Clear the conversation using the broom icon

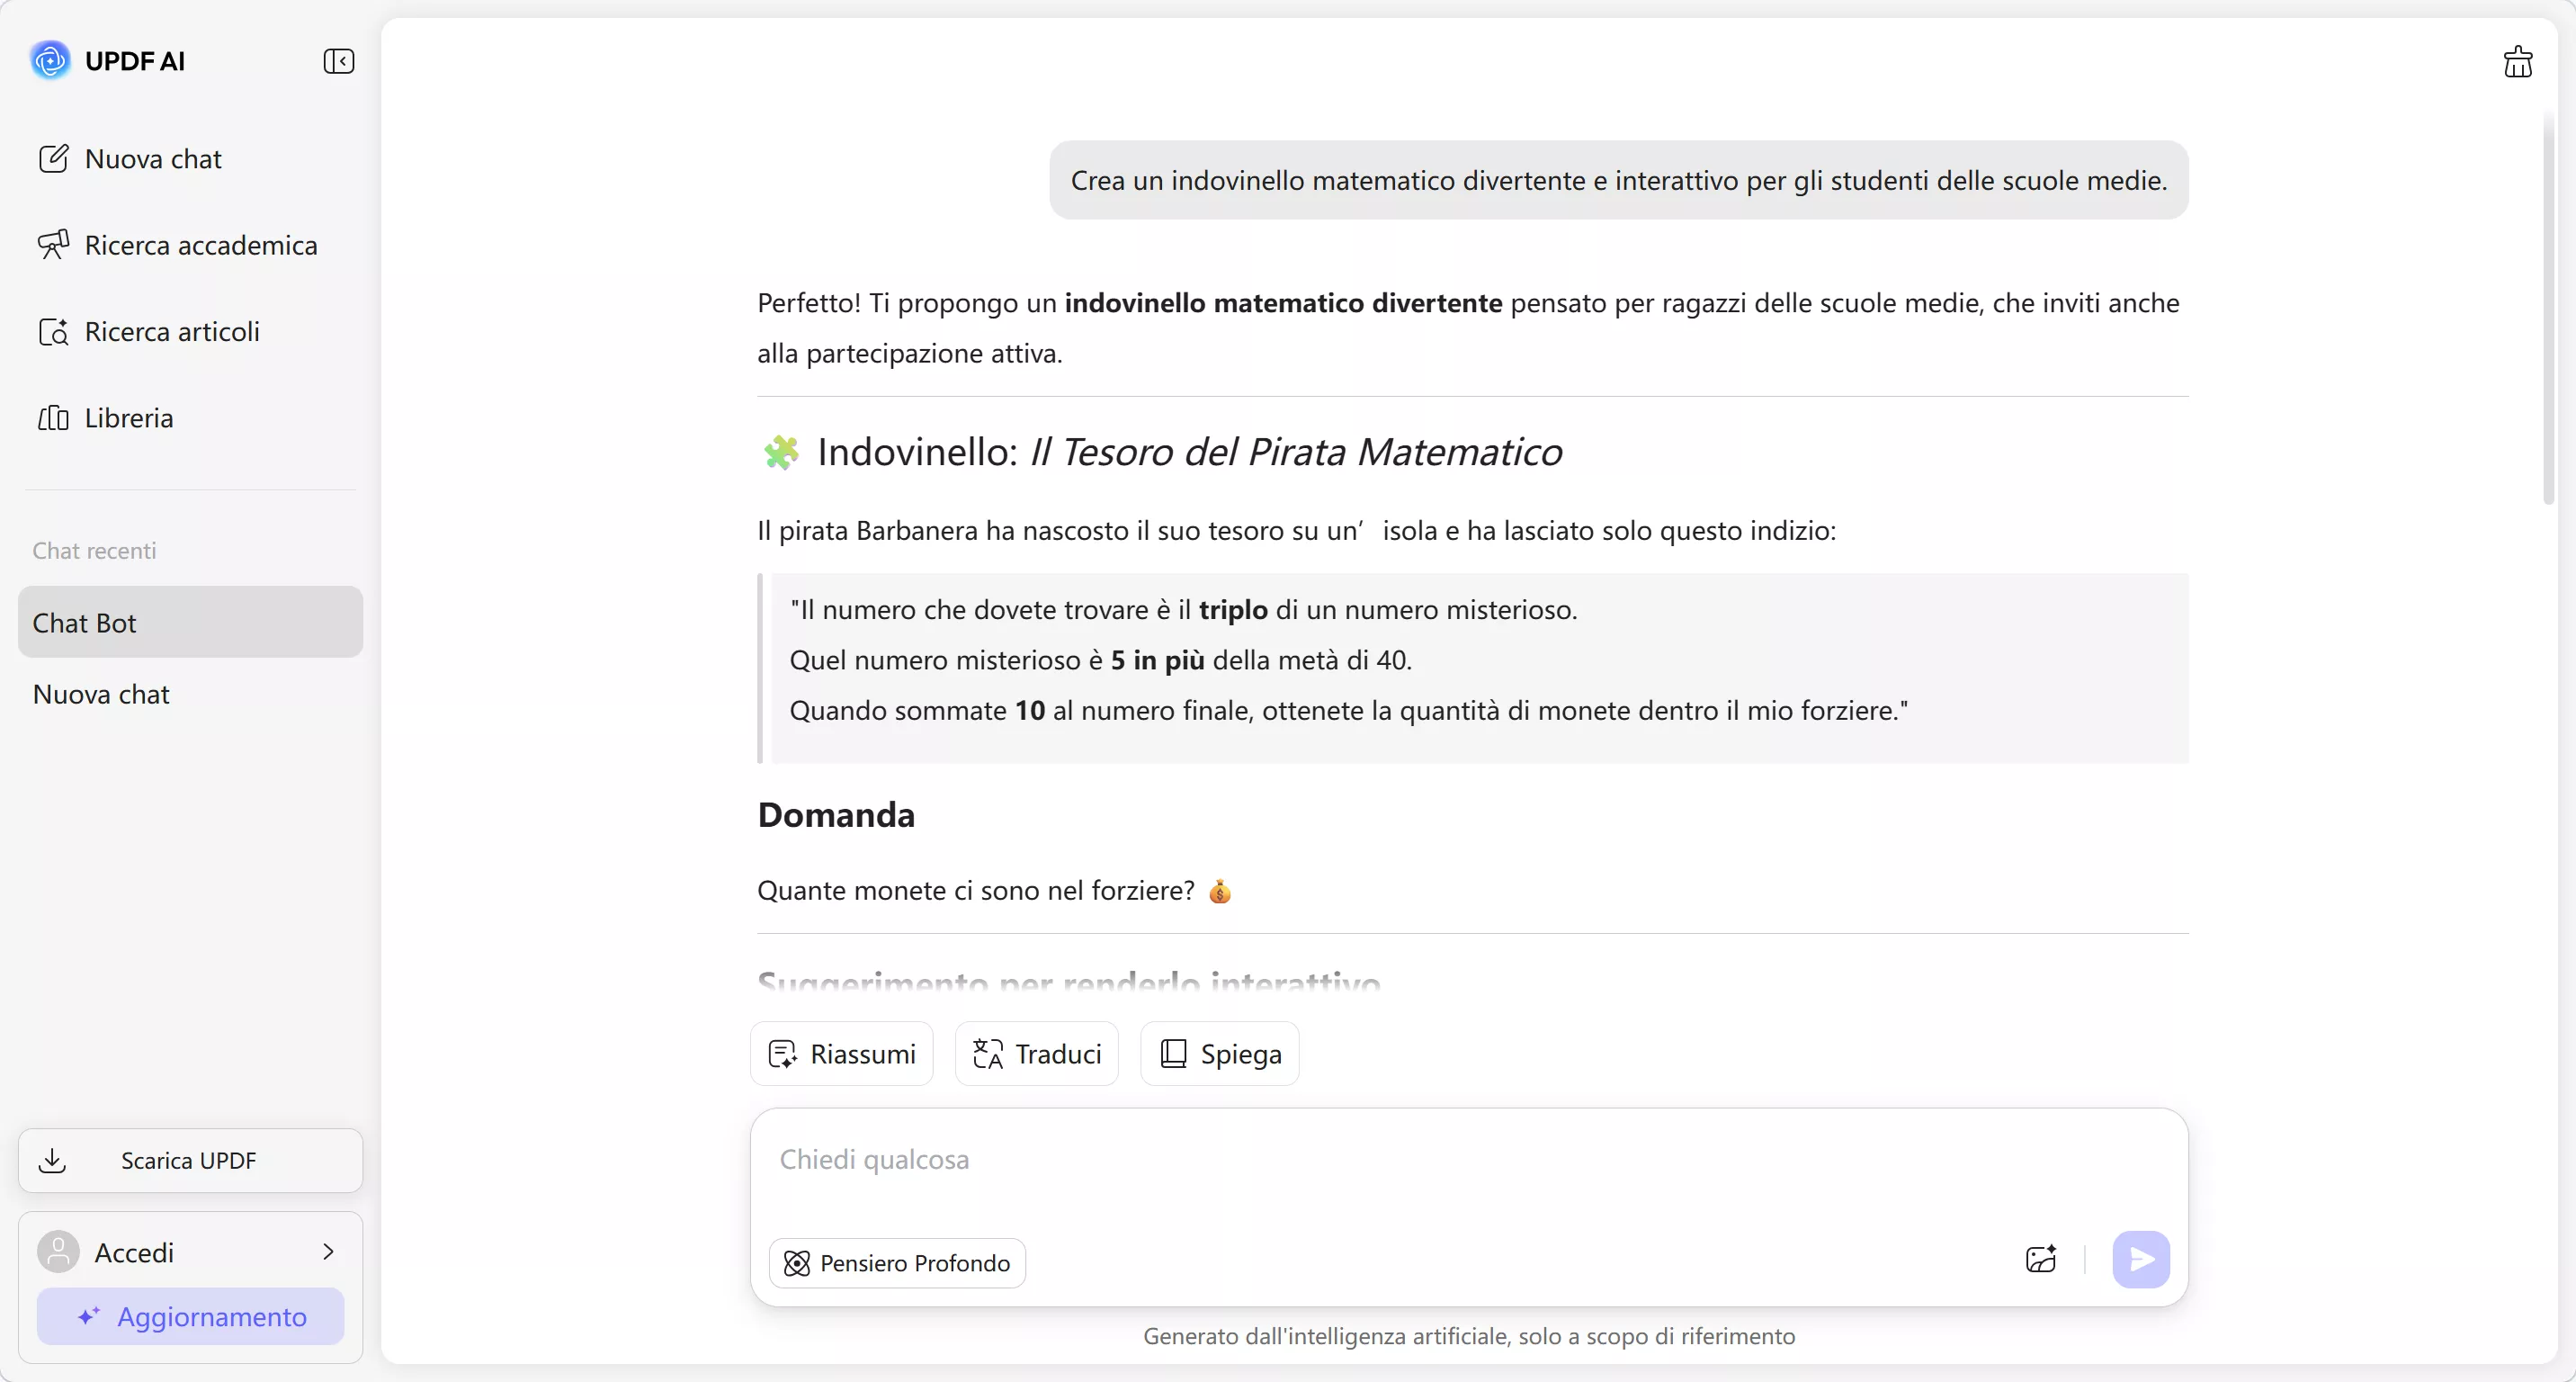tap(2518, 61)
